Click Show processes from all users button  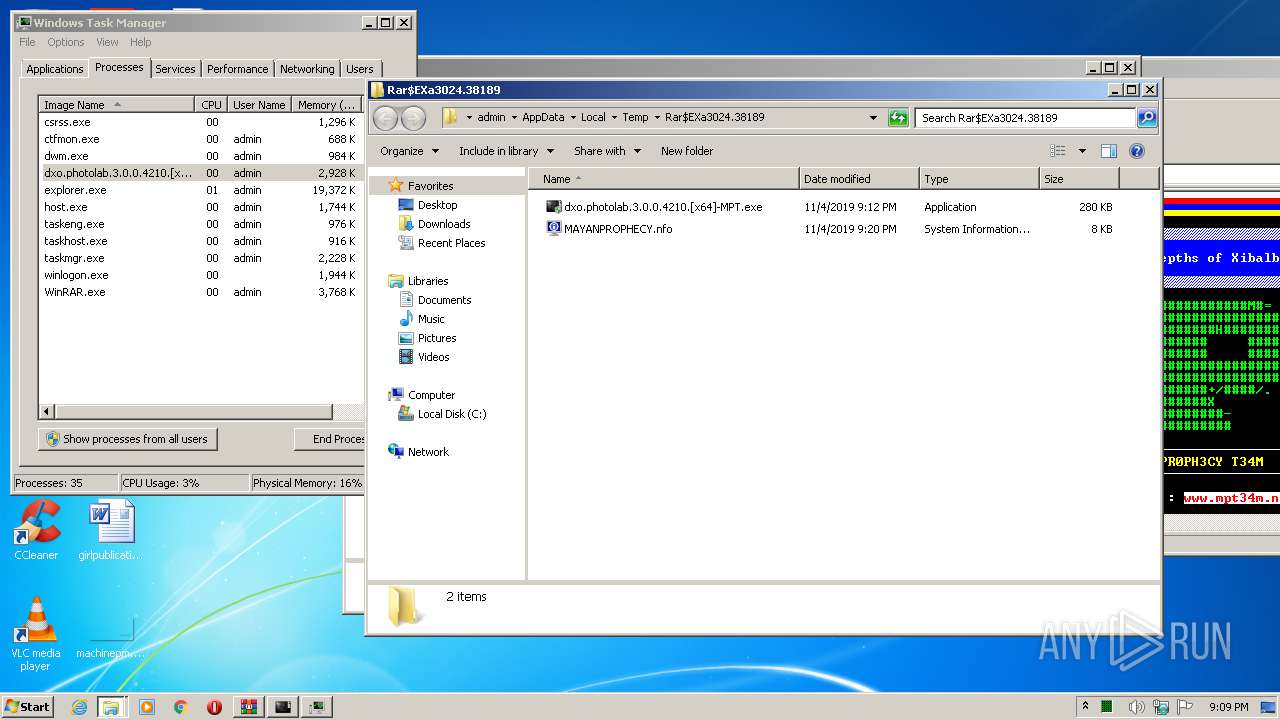[x=128, y=439]
